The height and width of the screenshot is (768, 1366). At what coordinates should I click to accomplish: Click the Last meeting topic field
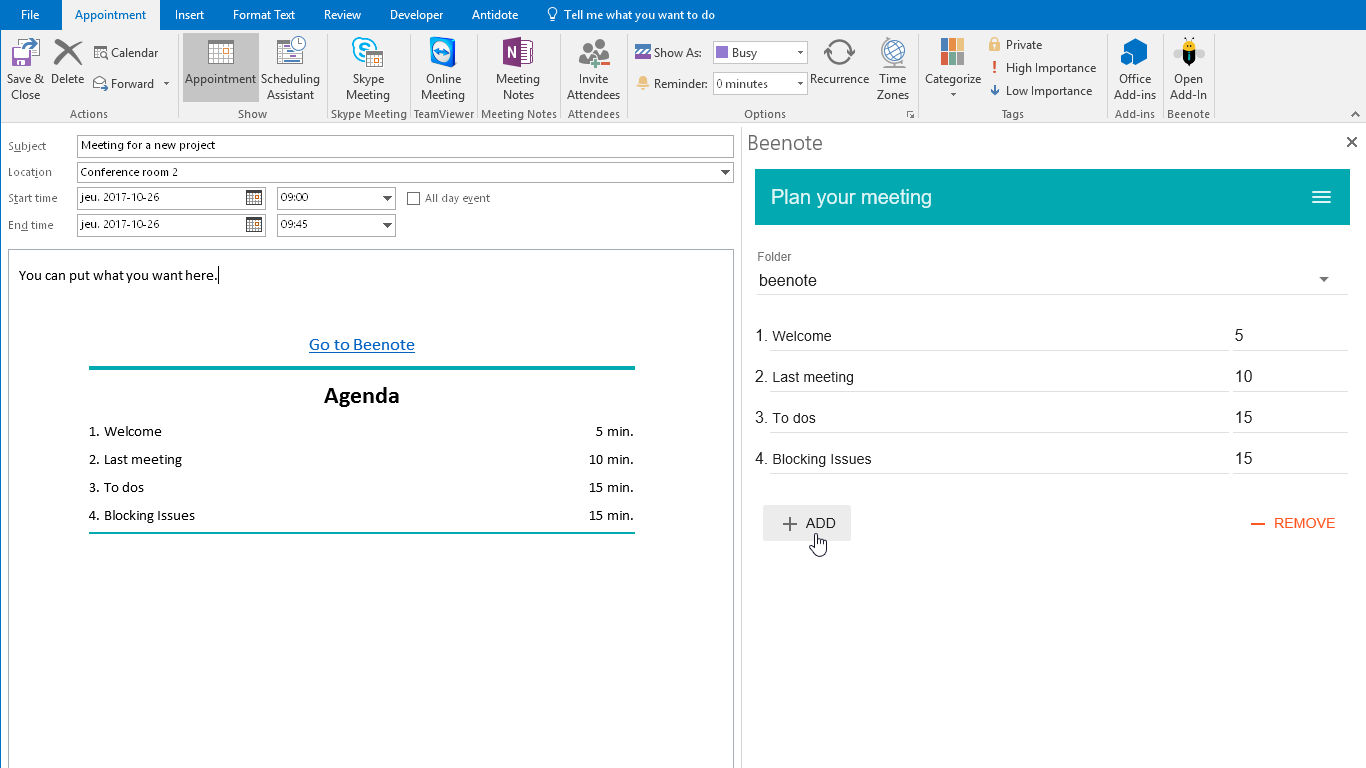pos(998,377)
